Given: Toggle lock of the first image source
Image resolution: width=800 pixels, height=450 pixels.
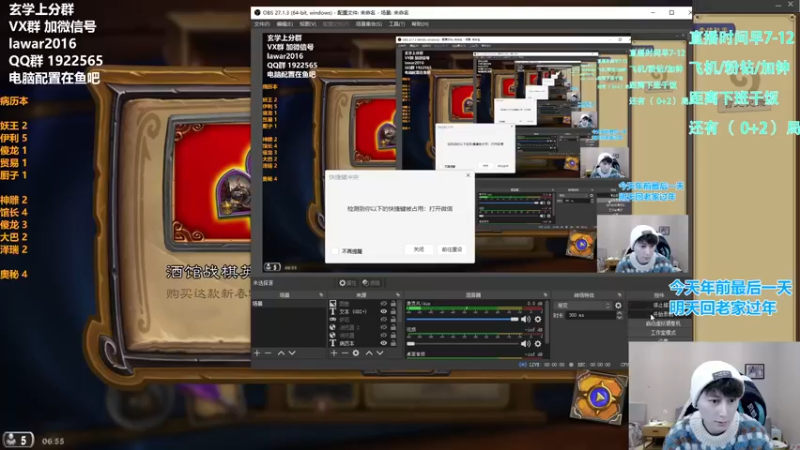Looking at the screenshot, I should coord(393,304).
